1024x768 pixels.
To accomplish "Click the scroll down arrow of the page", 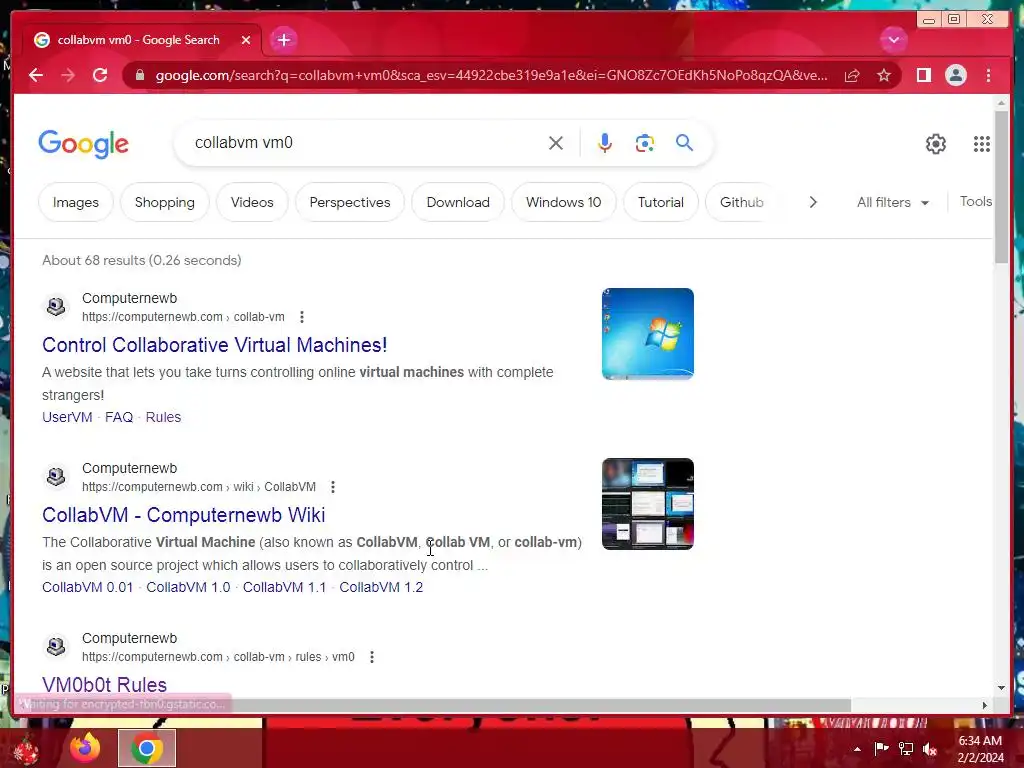I will pyautogui.click(x=1002, y=688).
